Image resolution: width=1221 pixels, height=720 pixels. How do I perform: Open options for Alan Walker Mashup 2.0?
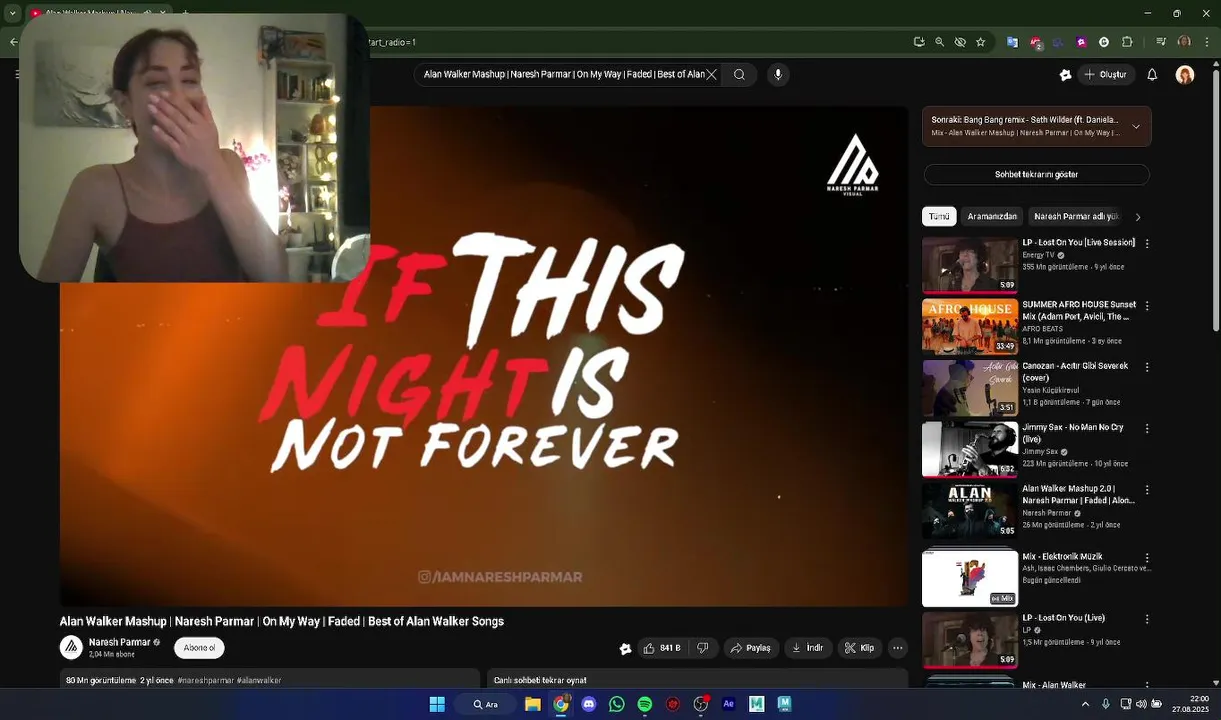click(1147, 490)
